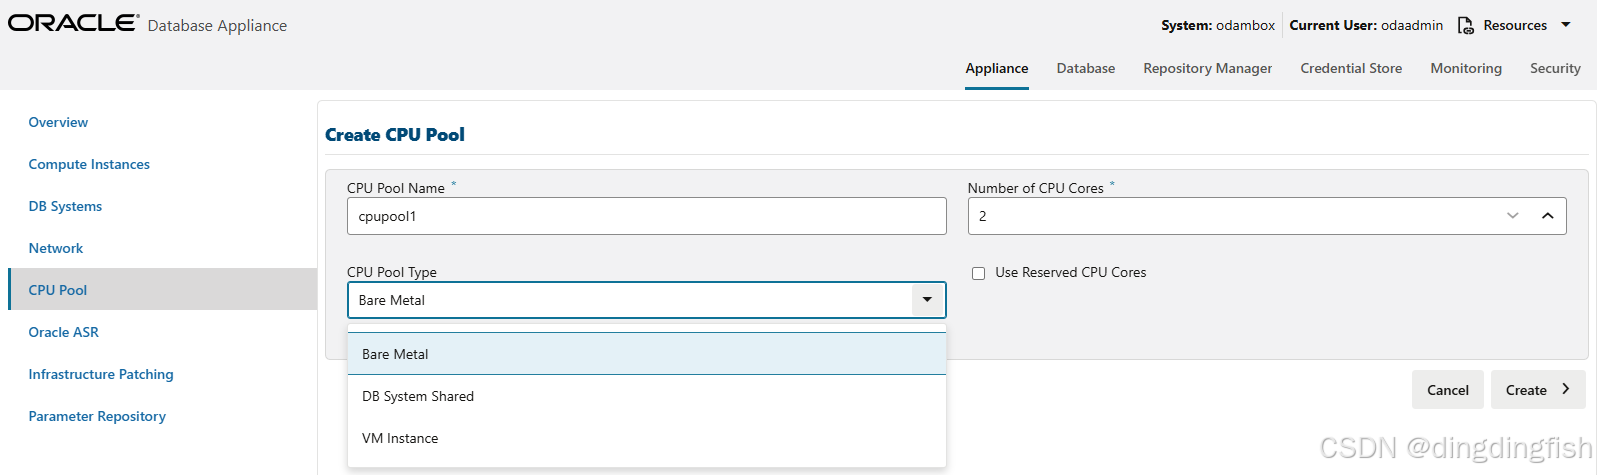
Task: Open the Credential Store tab
Action: (x=1351, y=68)
